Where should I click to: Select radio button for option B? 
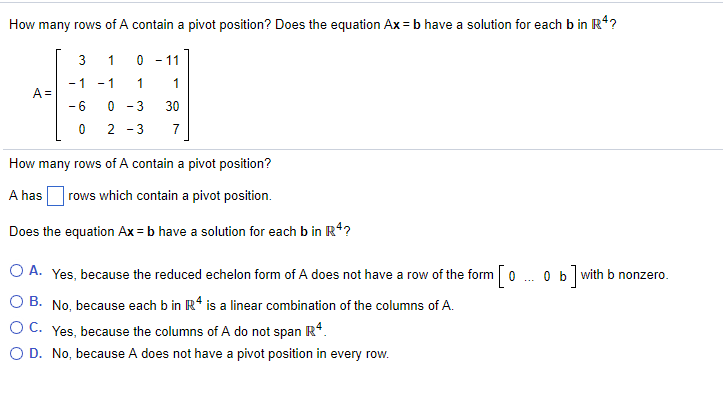coord(17,302)
